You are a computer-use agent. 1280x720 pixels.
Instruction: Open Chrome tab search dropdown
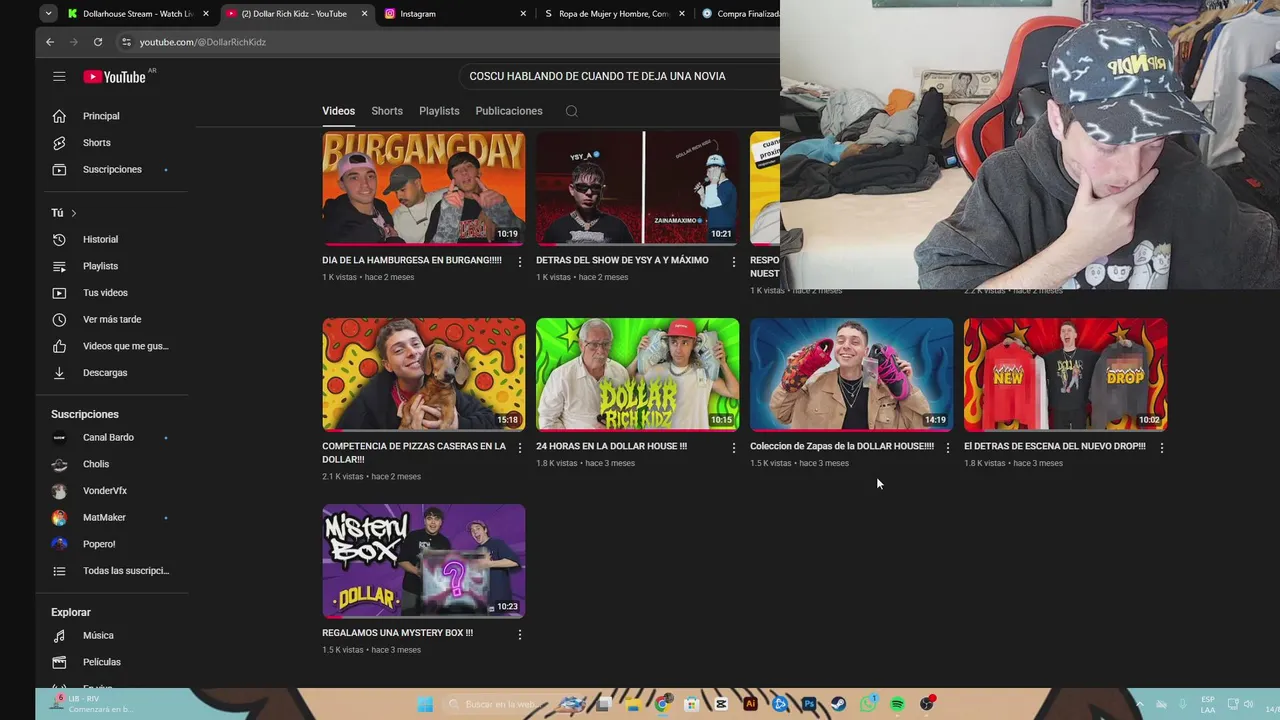[48, 13]
